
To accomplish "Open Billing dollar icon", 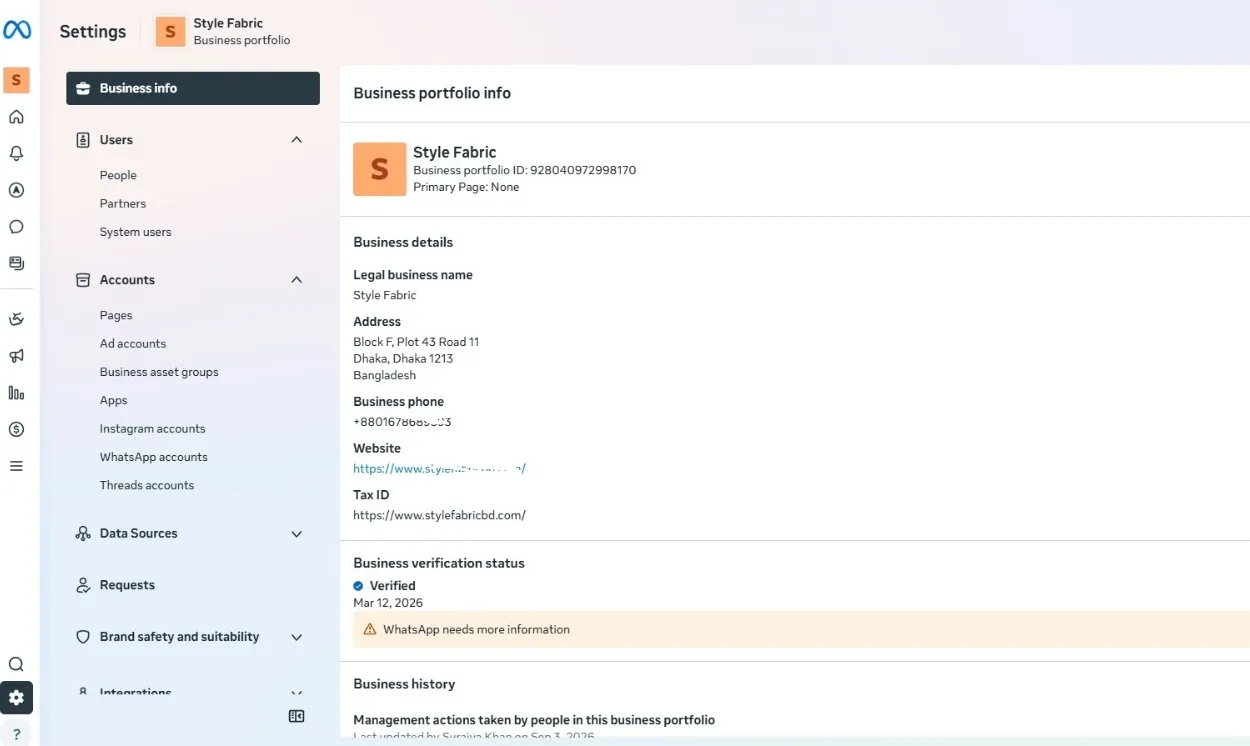I will click(x=16, y=429).
